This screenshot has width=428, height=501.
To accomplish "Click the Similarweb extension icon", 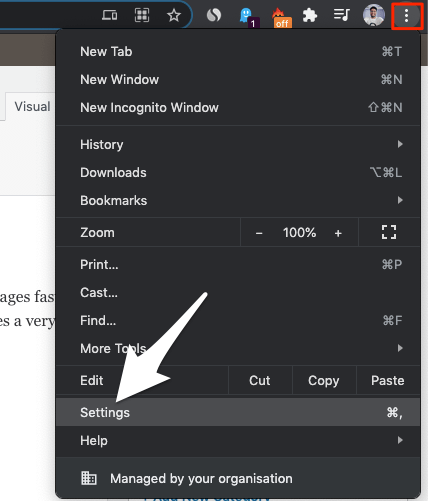I will coord(214,15).
